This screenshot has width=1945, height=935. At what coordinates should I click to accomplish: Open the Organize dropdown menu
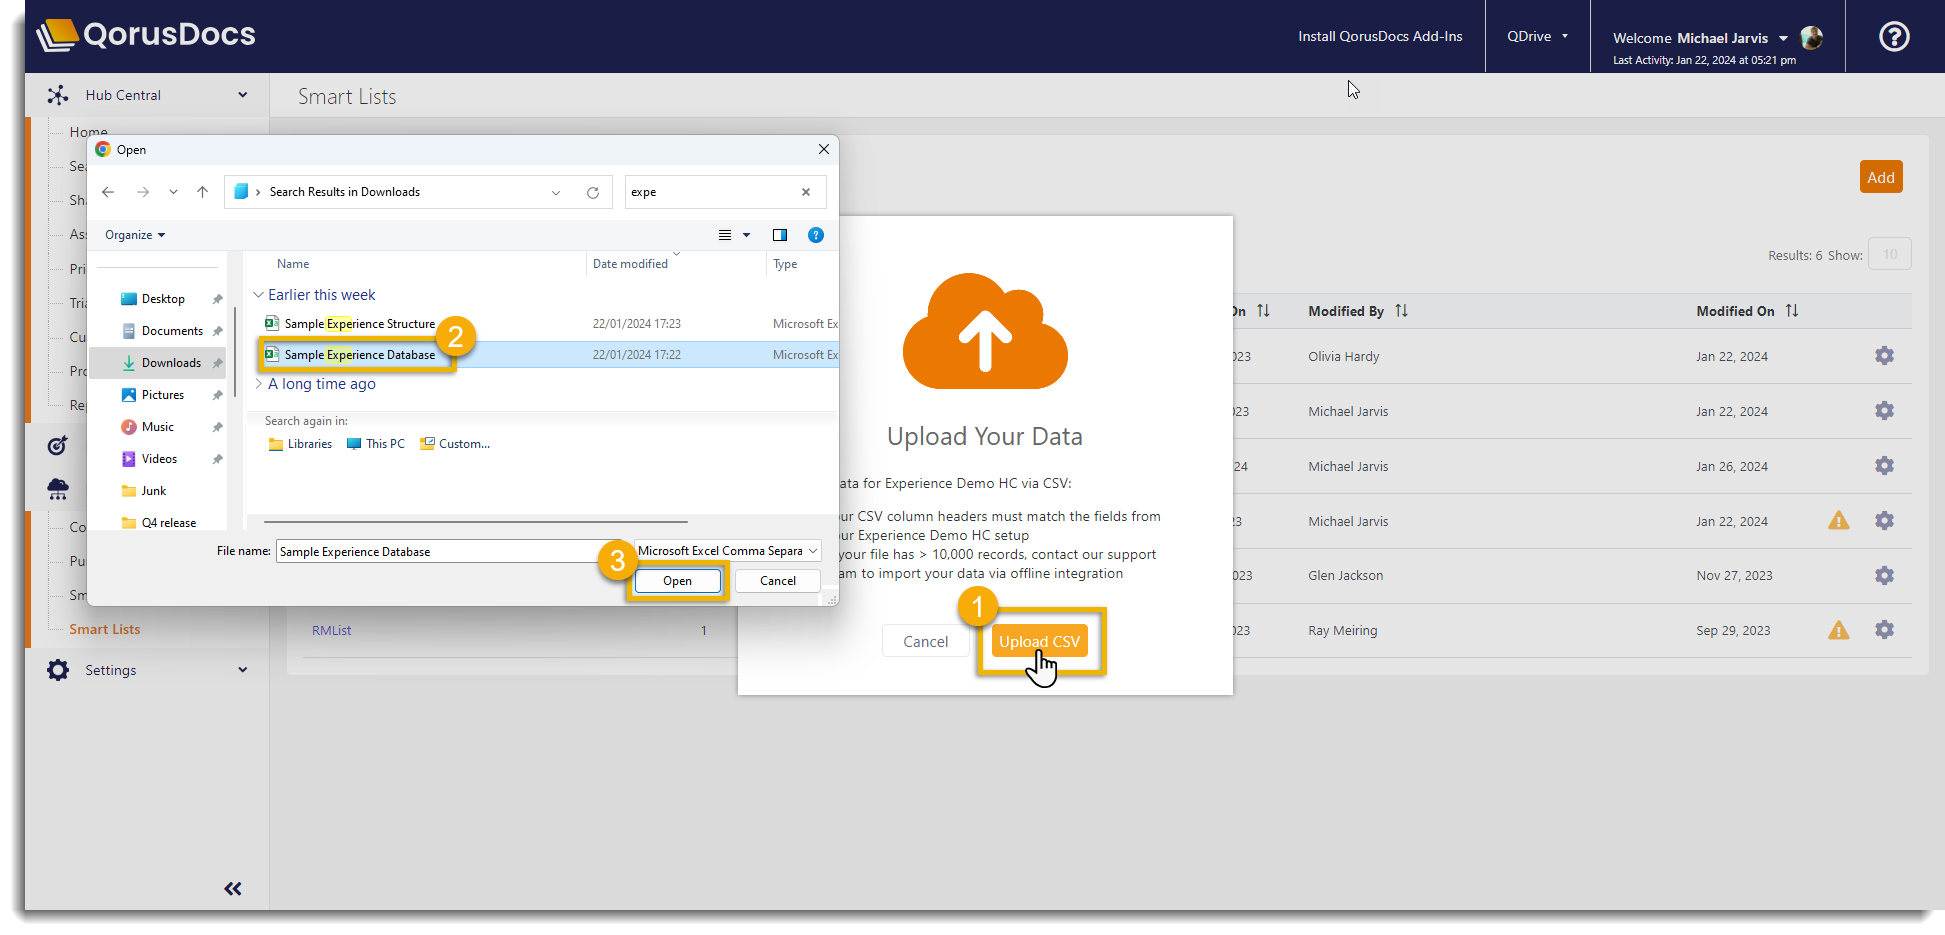click(135, 235)
